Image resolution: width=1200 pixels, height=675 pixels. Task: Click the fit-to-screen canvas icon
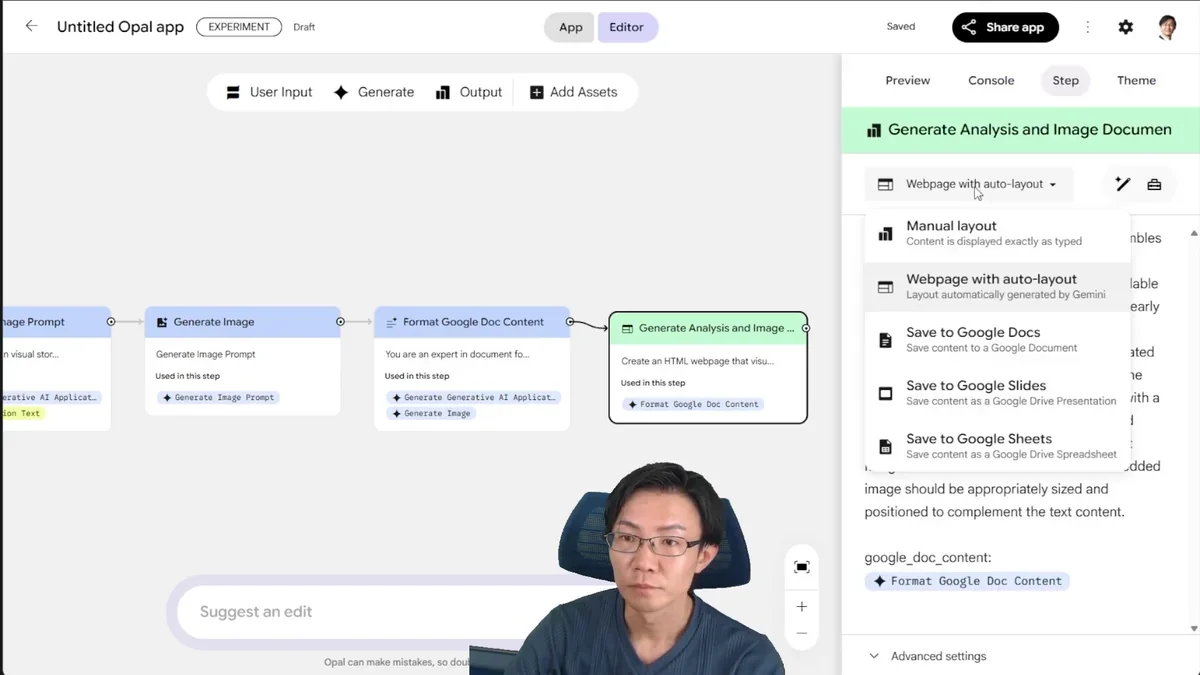(x=802, y=567)
